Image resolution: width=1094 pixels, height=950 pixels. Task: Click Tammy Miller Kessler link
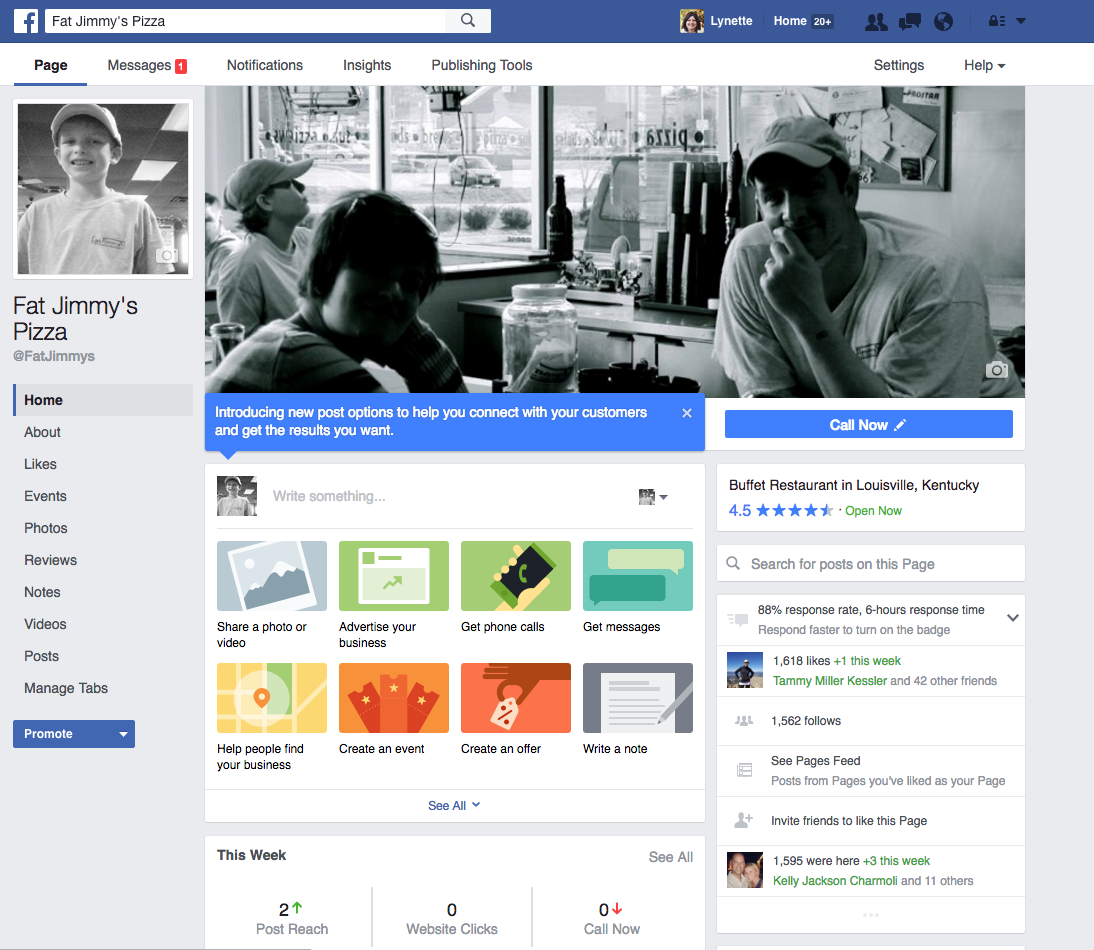click(x=830, y=681)
